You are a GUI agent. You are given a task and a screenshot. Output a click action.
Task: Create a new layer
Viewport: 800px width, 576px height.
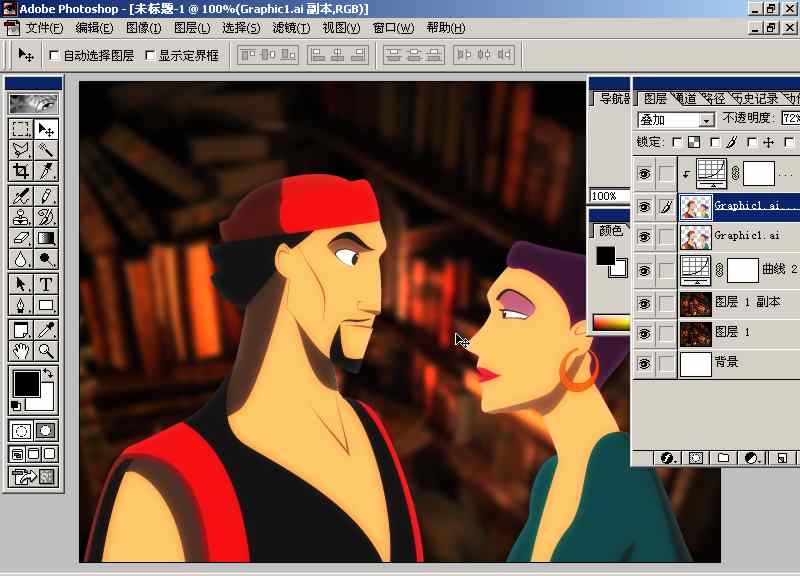pos(782,458)
